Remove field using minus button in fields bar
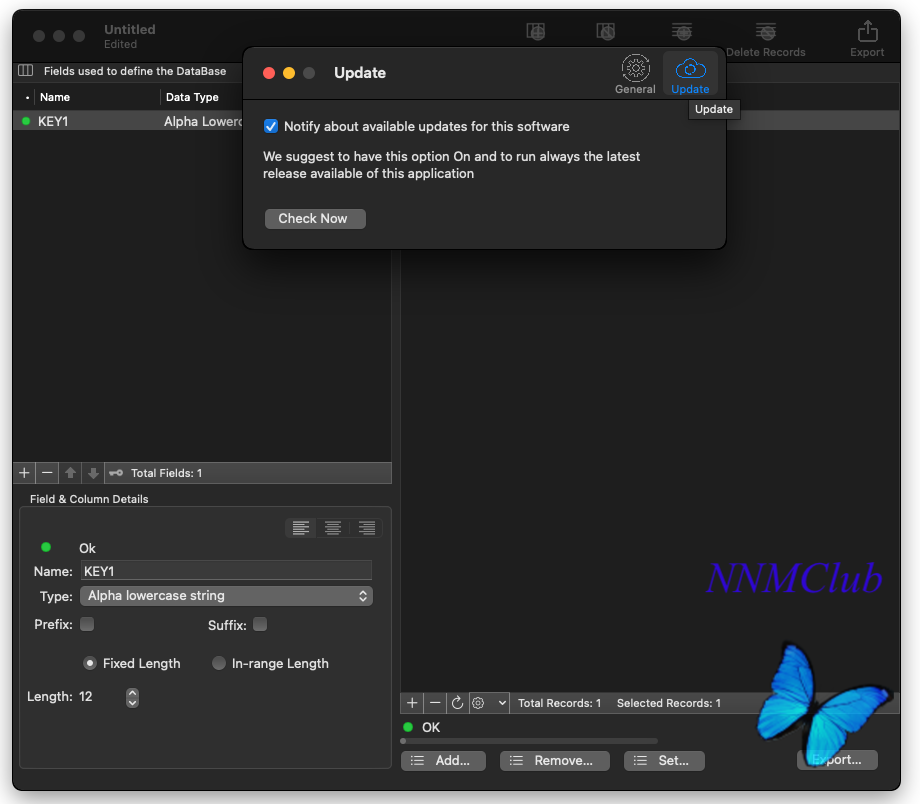 coord(47,473)
